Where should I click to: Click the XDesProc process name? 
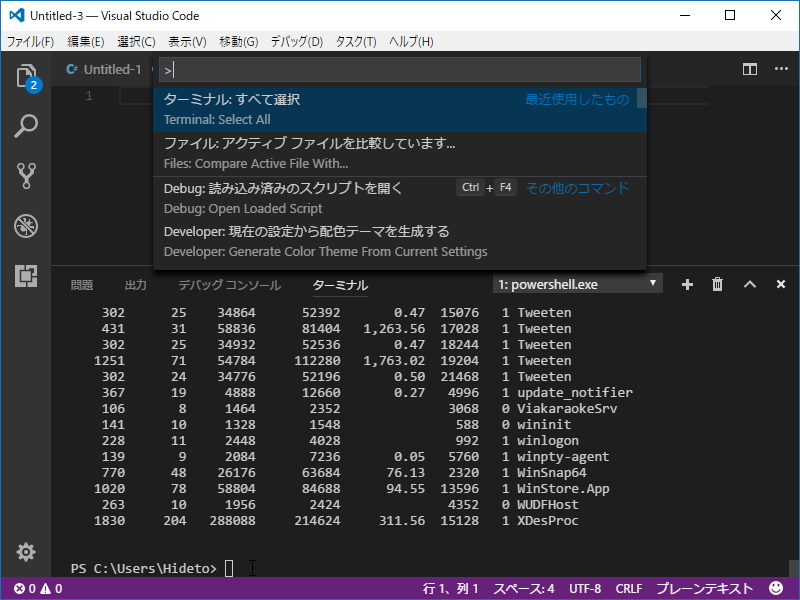pyautogui.click(x=548, y=520)
